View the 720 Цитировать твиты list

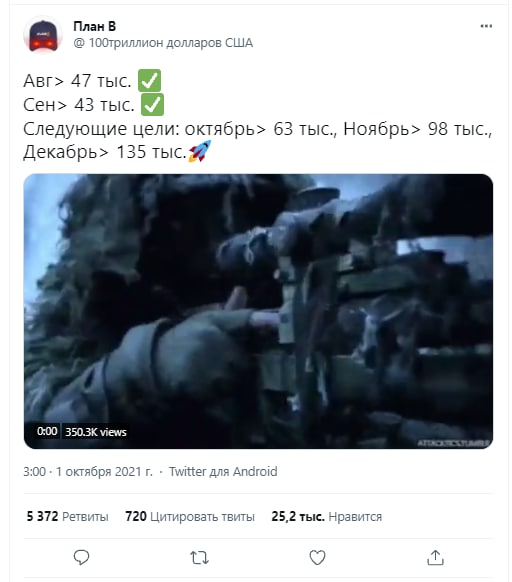pyautogui.click(x=190, y=516)
